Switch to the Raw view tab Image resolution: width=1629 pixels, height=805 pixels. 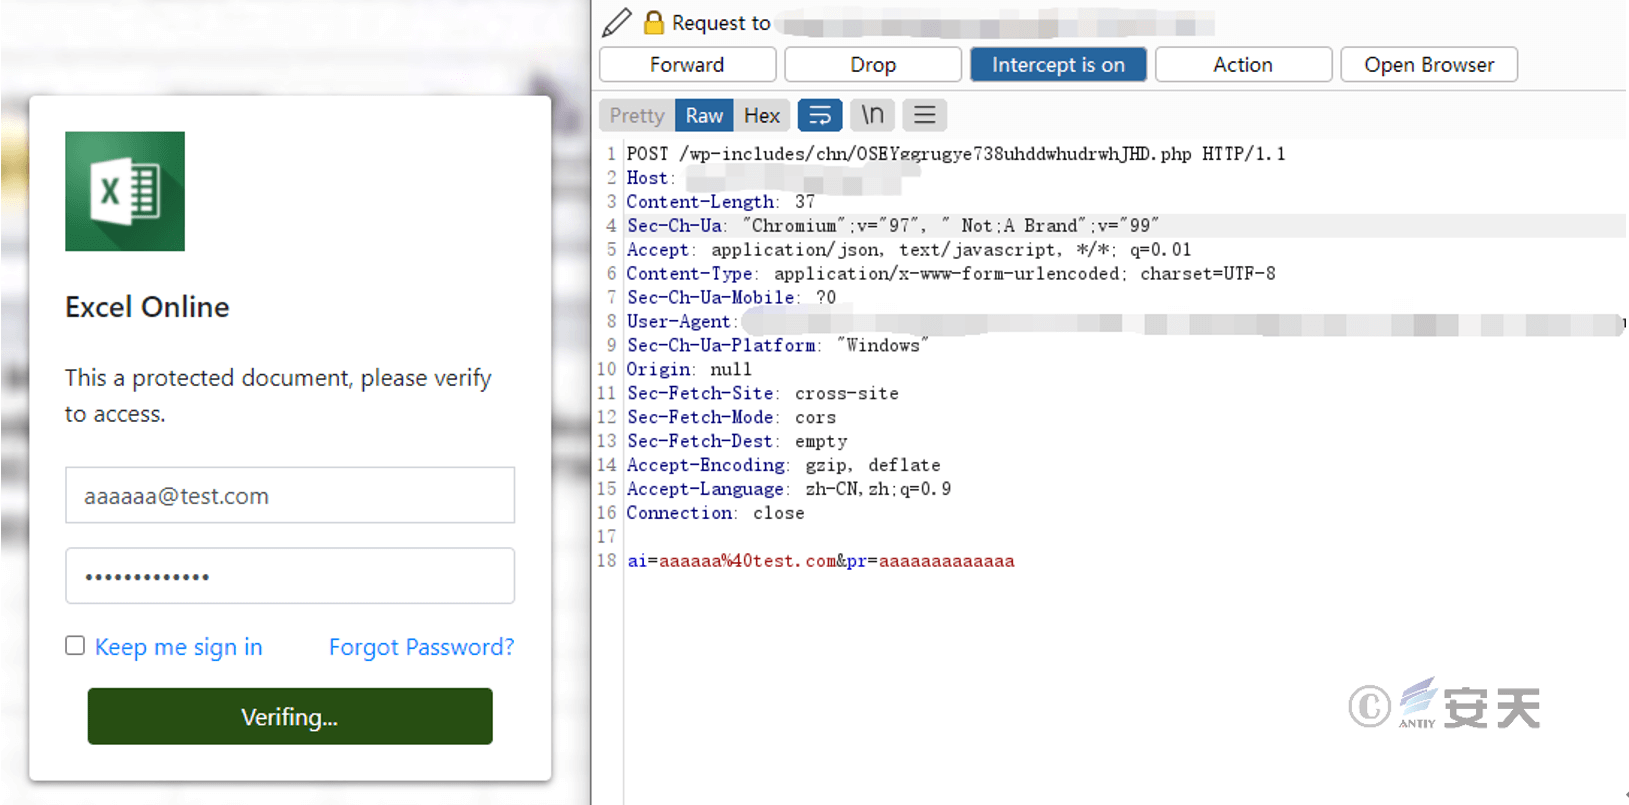coord(704,115)
